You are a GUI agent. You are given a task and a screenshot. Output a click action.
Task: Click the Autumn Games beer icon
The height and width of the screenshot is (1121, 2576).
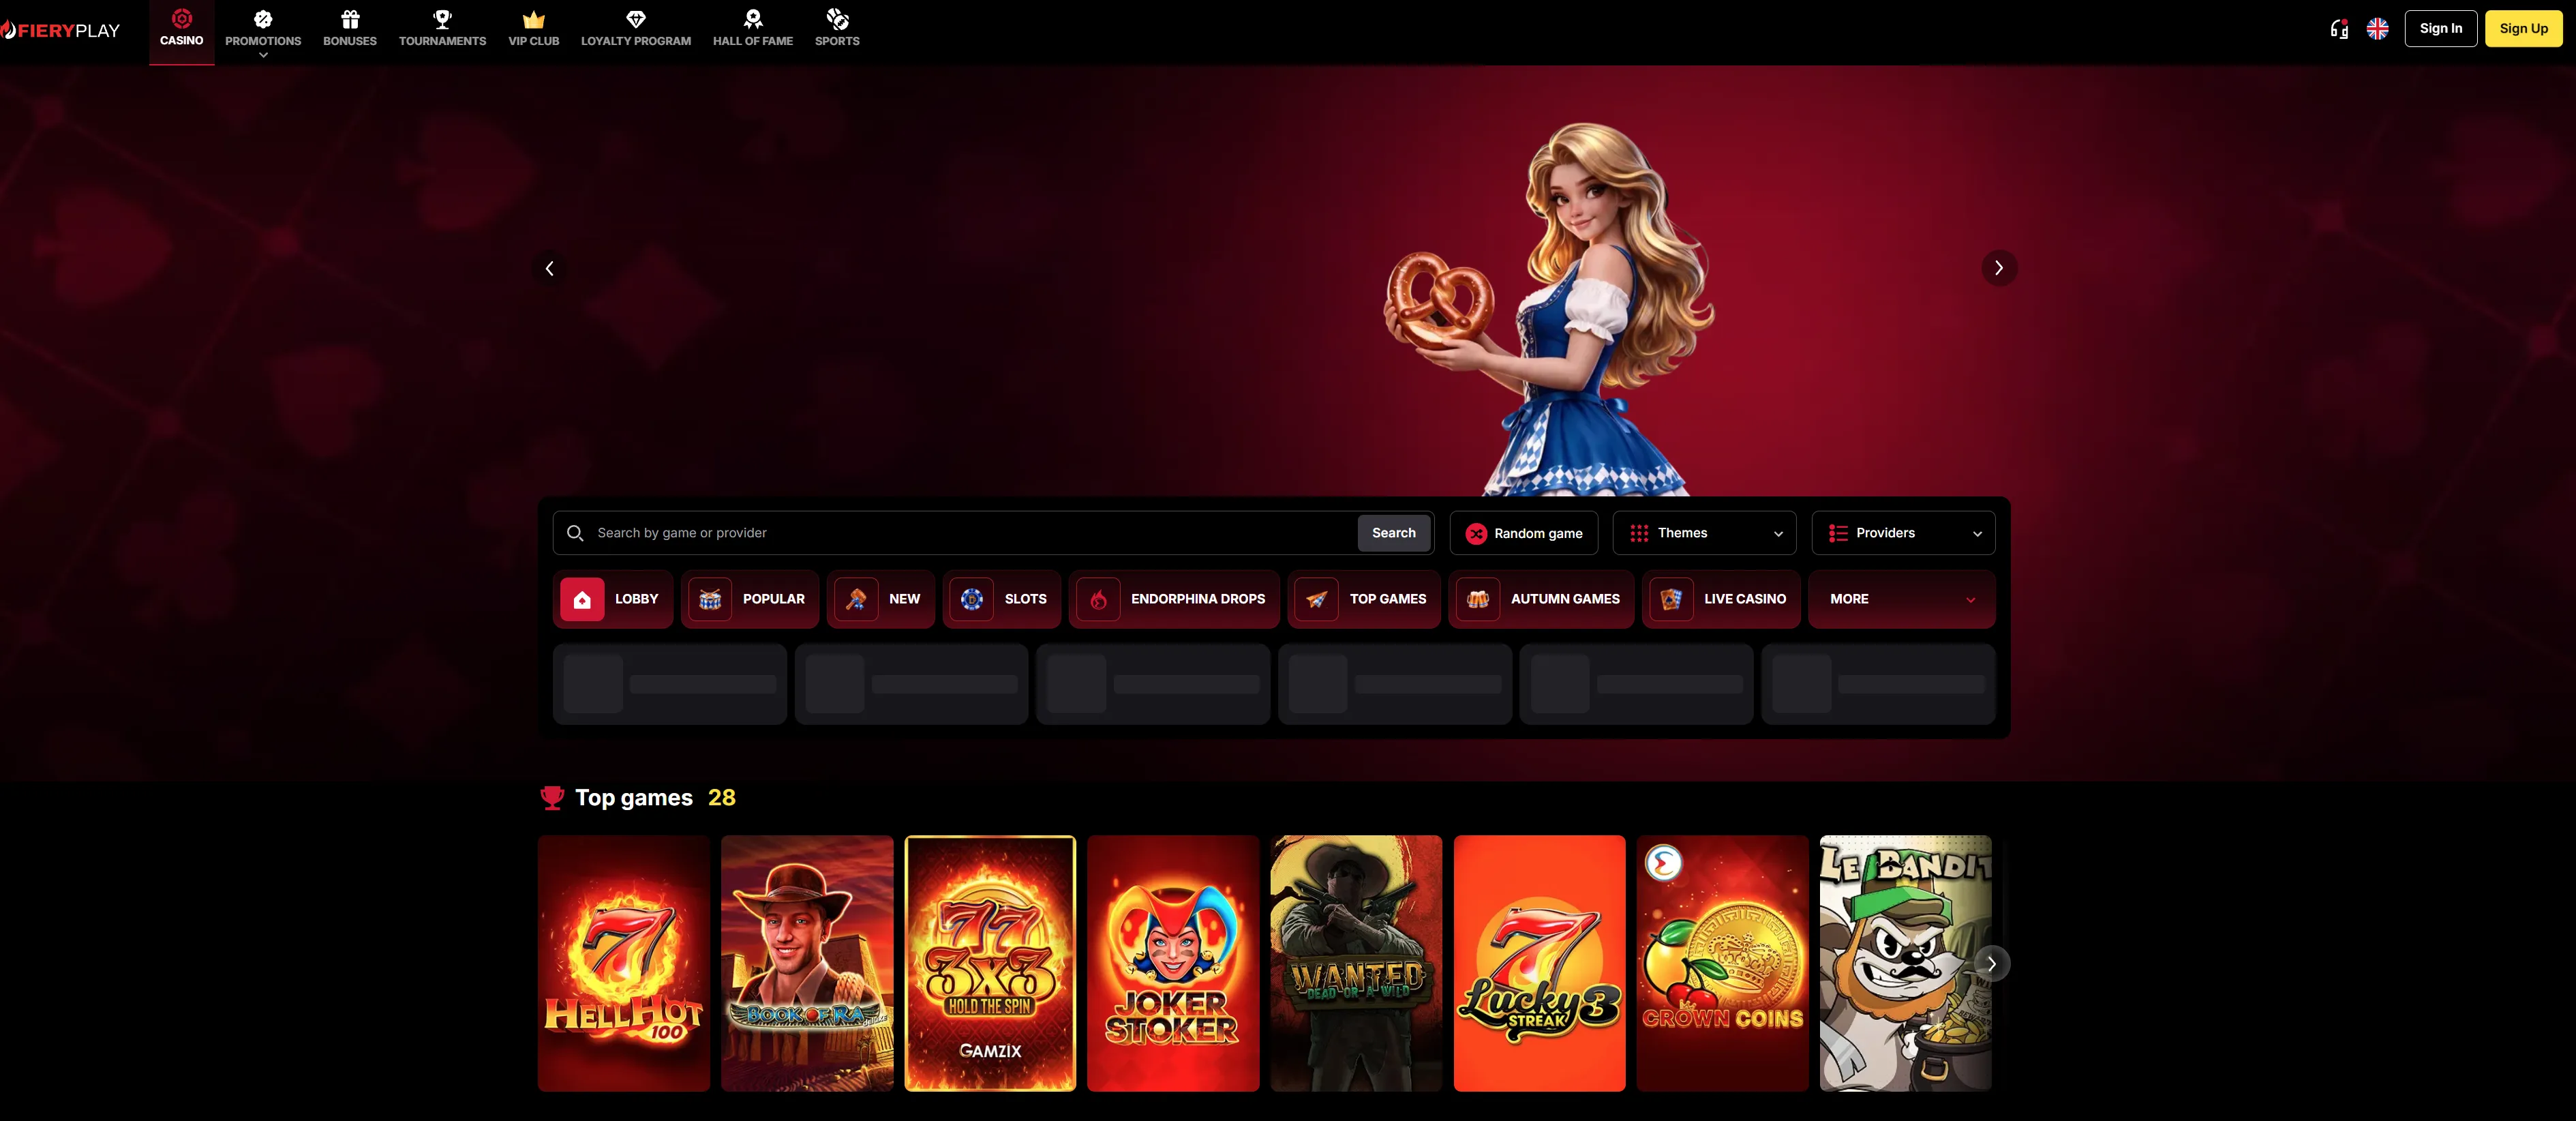[x=1478, y=599]
